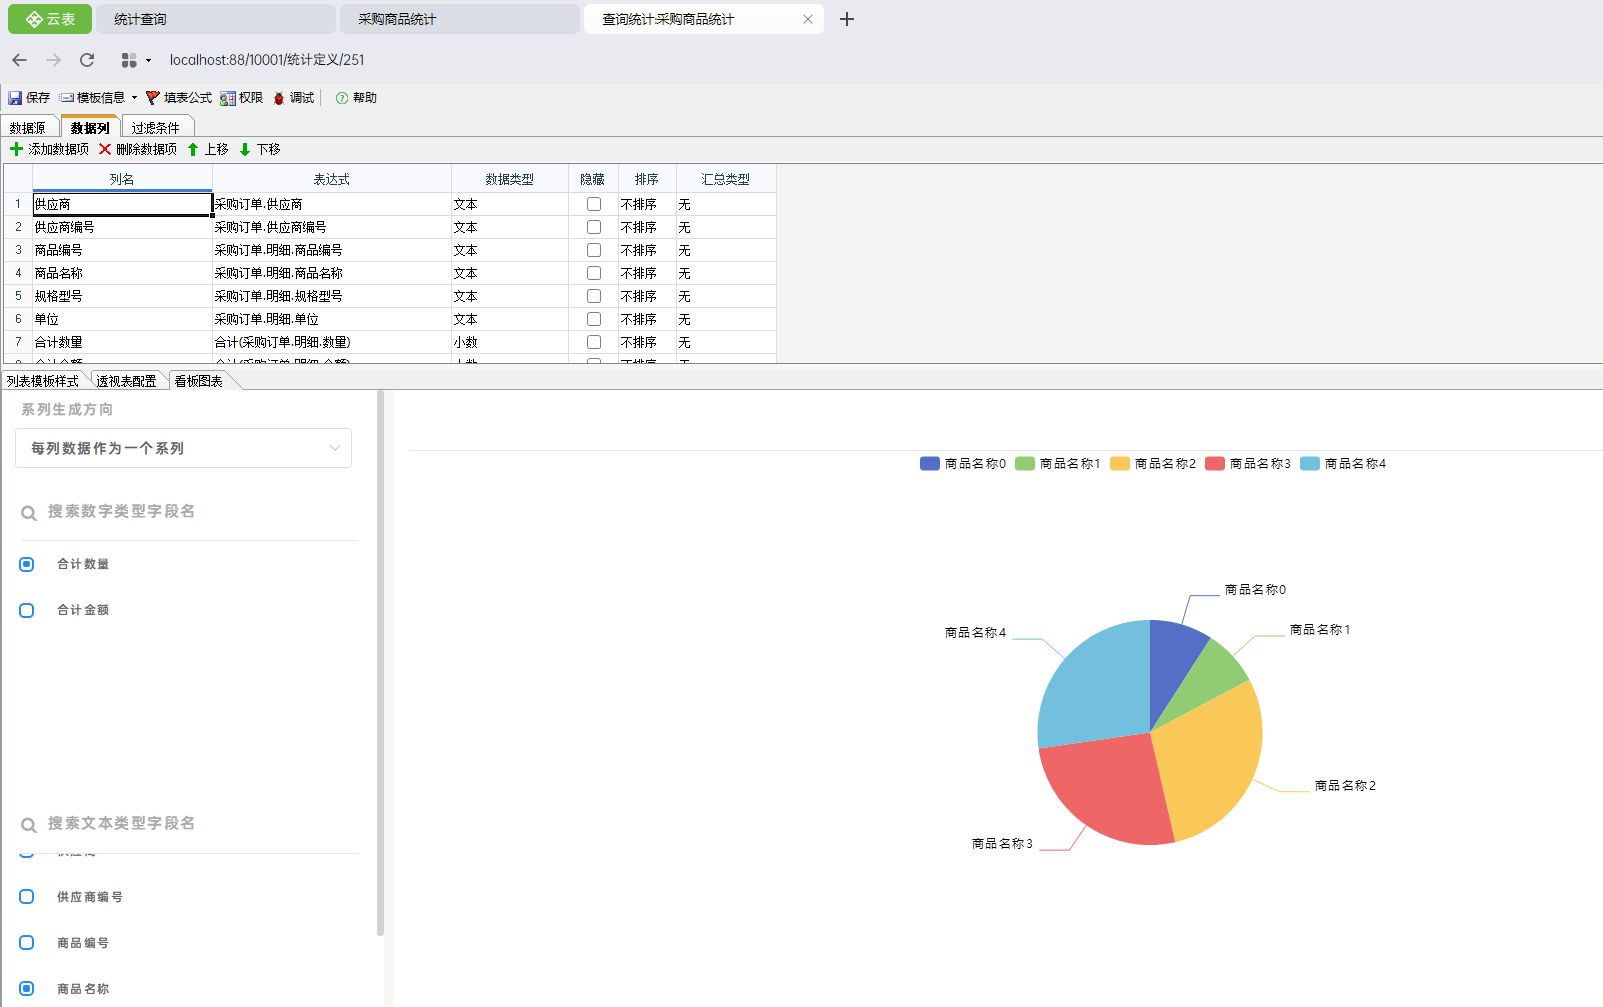Screen dimensions: 1603x1007
Task: Delete data item using 删除数据项
Action: click(x=138, y=149)
